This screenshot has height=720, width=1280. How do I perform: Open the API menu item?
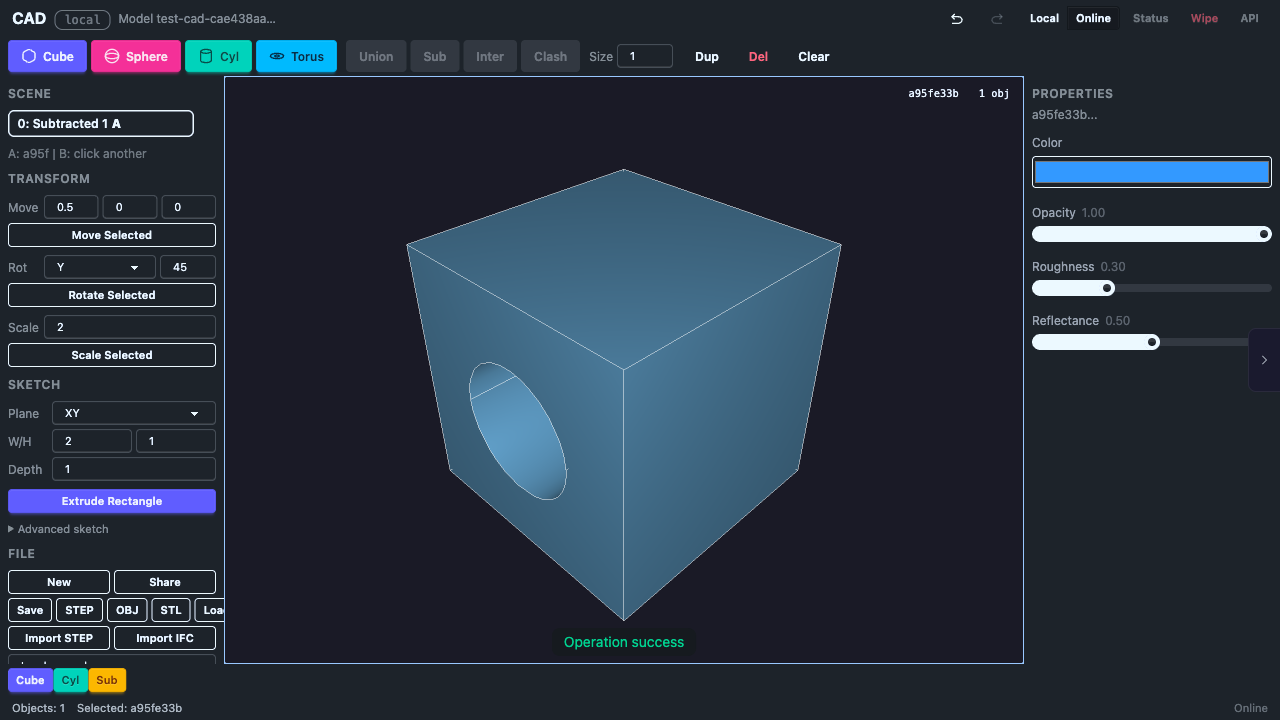pos(1249,18)
